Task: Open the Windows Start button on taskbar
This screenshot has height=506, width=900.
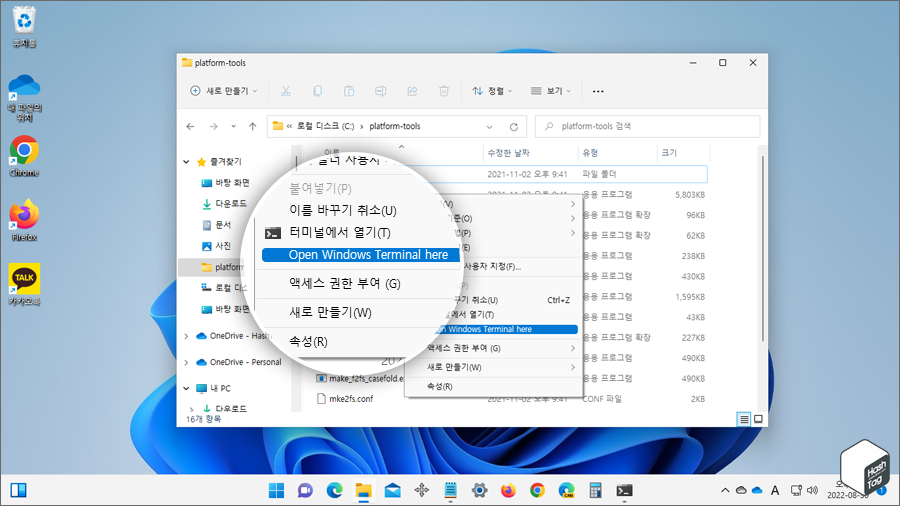Action: click(x=276, y=491)
